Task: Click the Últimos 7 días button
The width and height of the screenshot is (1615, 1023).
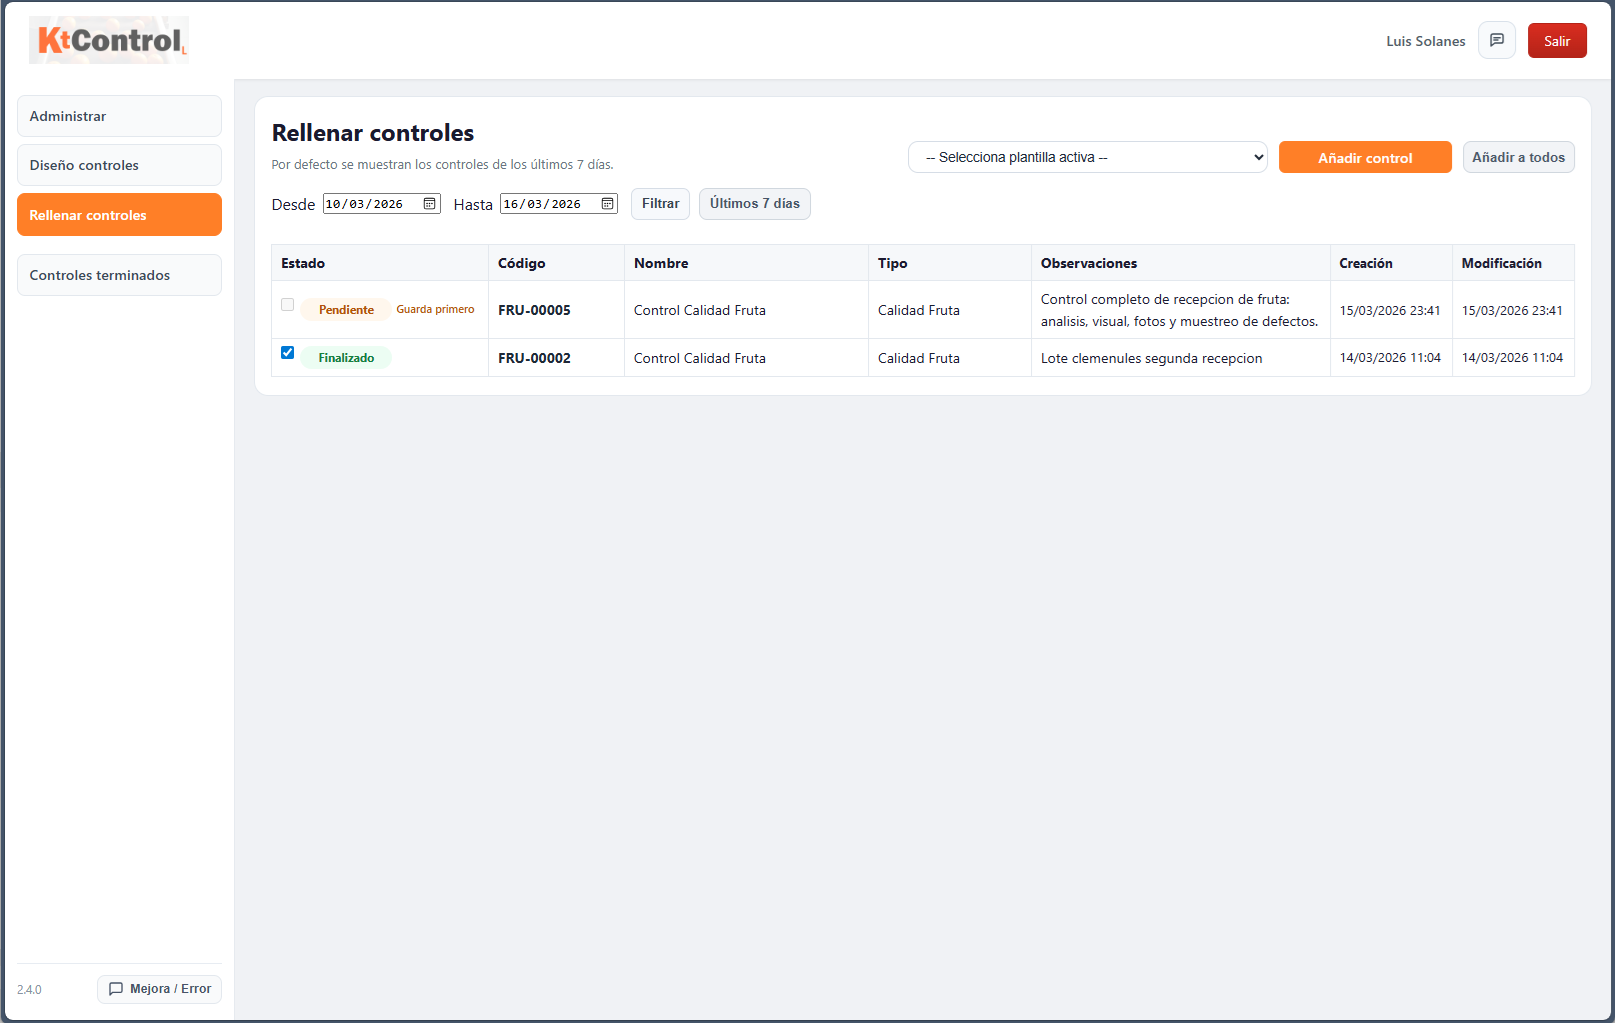Action: point(754,204)
